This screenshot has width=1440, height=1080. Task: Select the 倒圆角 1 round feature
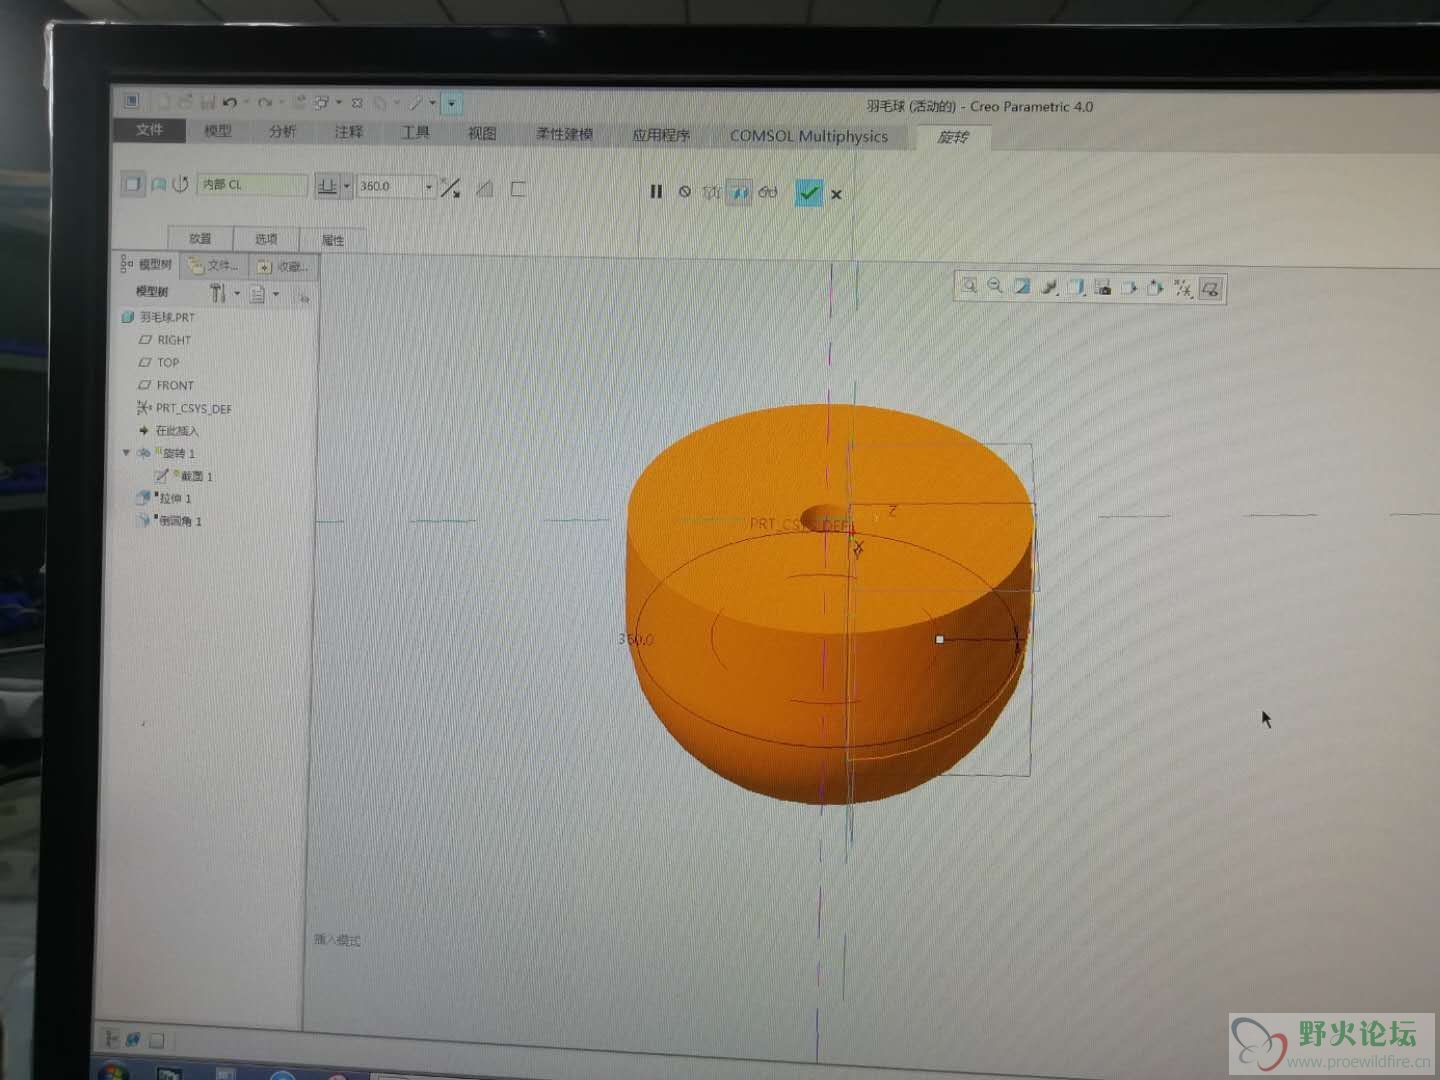click(x=169, y=521)
